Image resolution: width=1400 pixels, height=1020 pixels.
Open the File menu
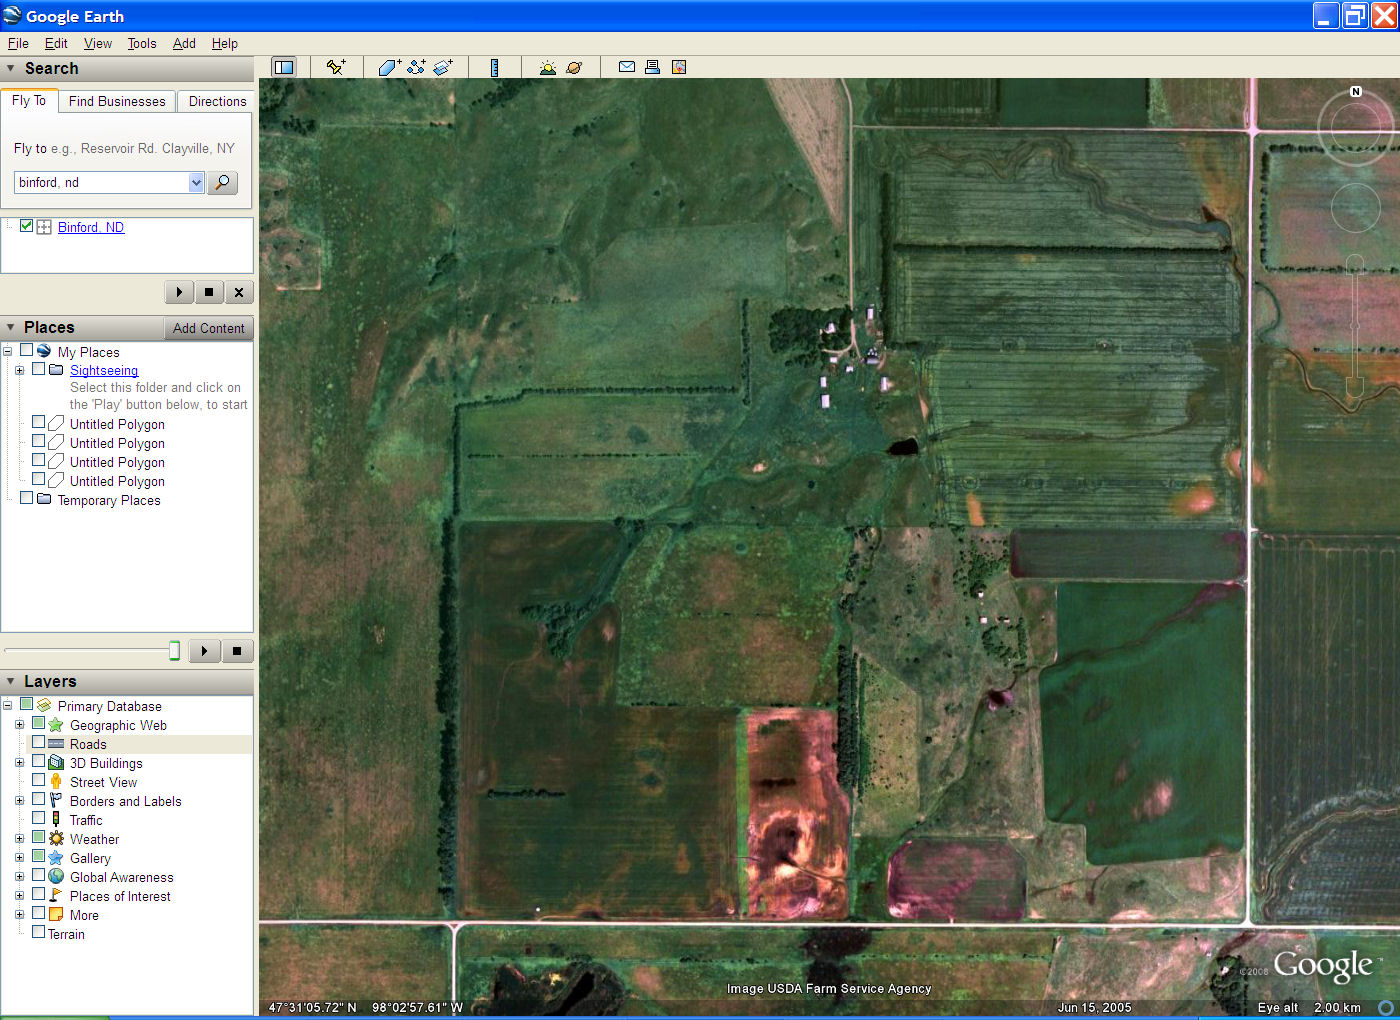(18, 43)
